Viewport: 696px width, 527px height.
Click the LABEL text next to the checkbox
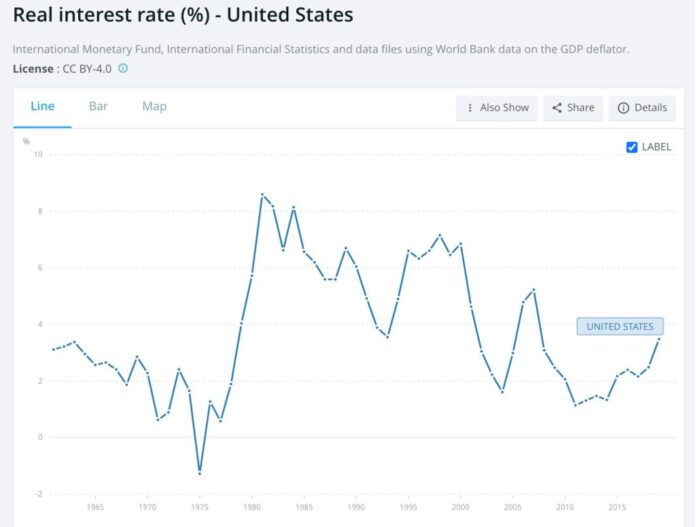[657, 147]
